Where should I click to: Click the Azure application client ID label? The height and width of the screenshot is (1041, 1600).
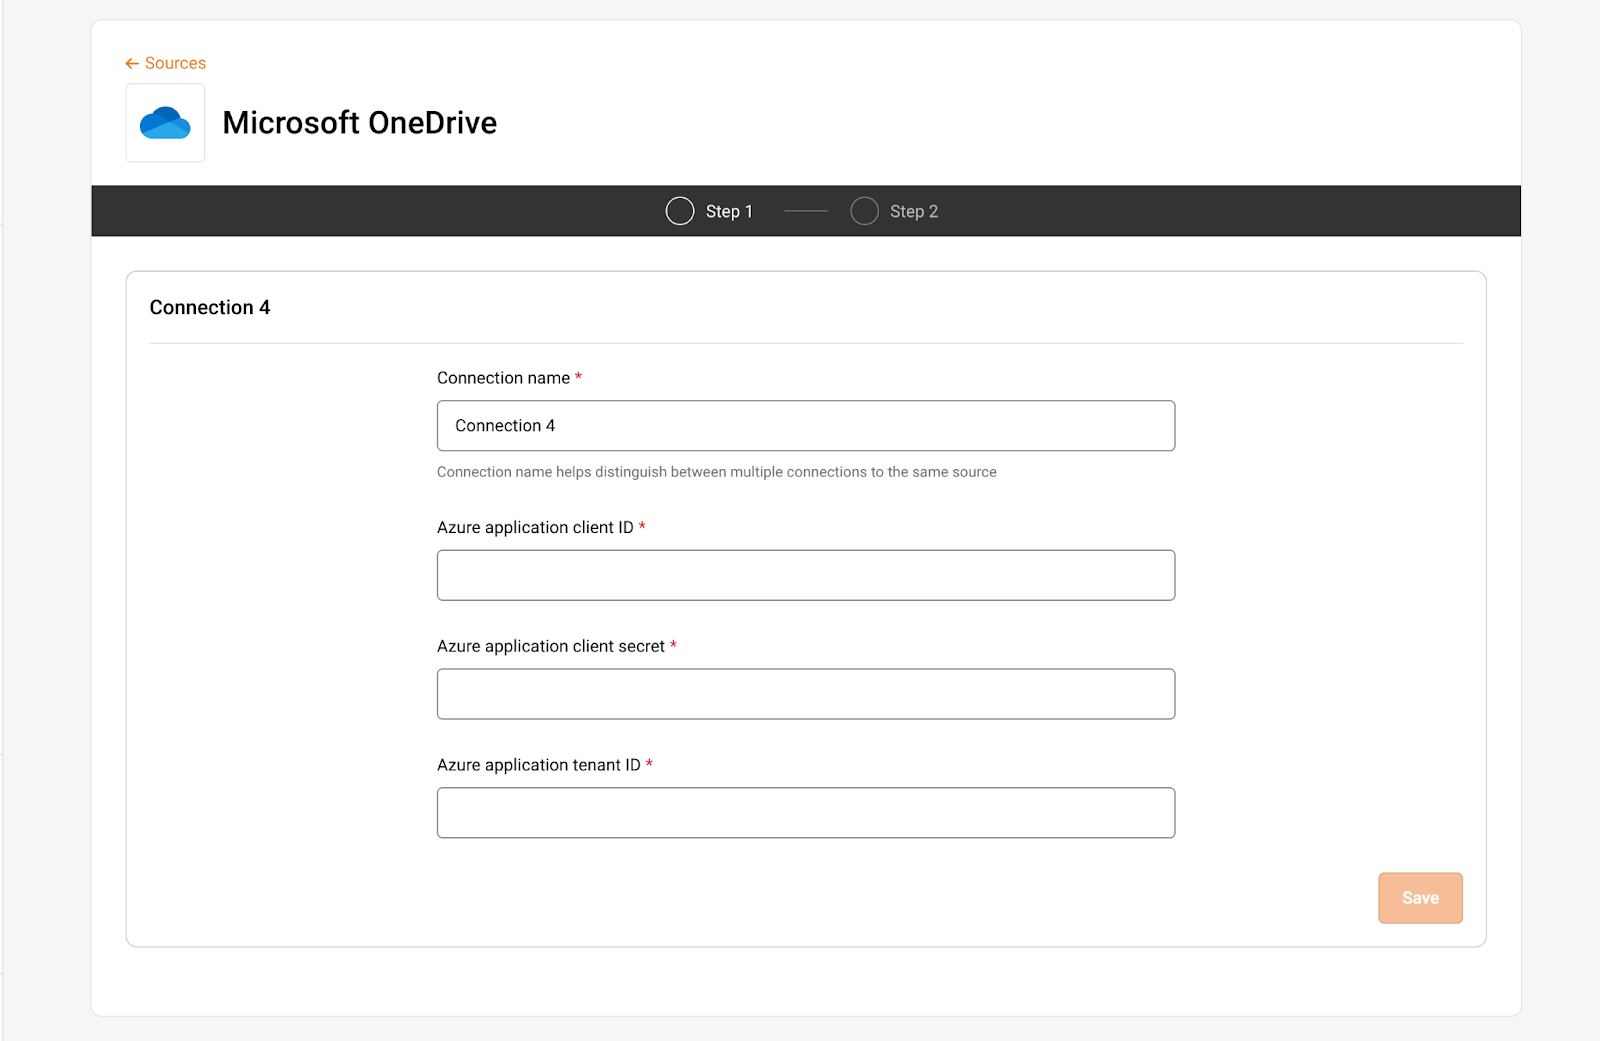click(x=535, y=527)
